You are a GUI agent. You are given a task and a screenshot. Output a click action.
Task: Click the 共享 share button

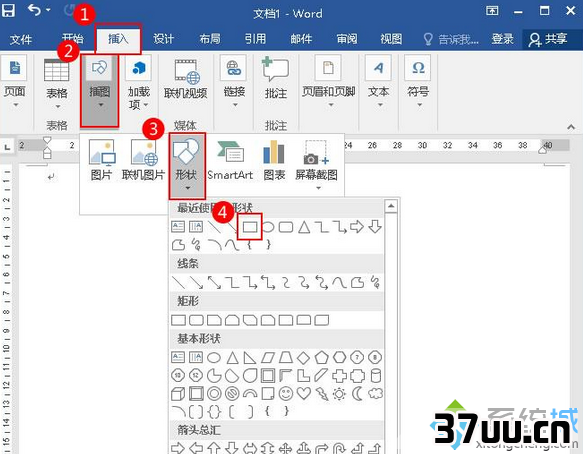[x=548, y=39]
